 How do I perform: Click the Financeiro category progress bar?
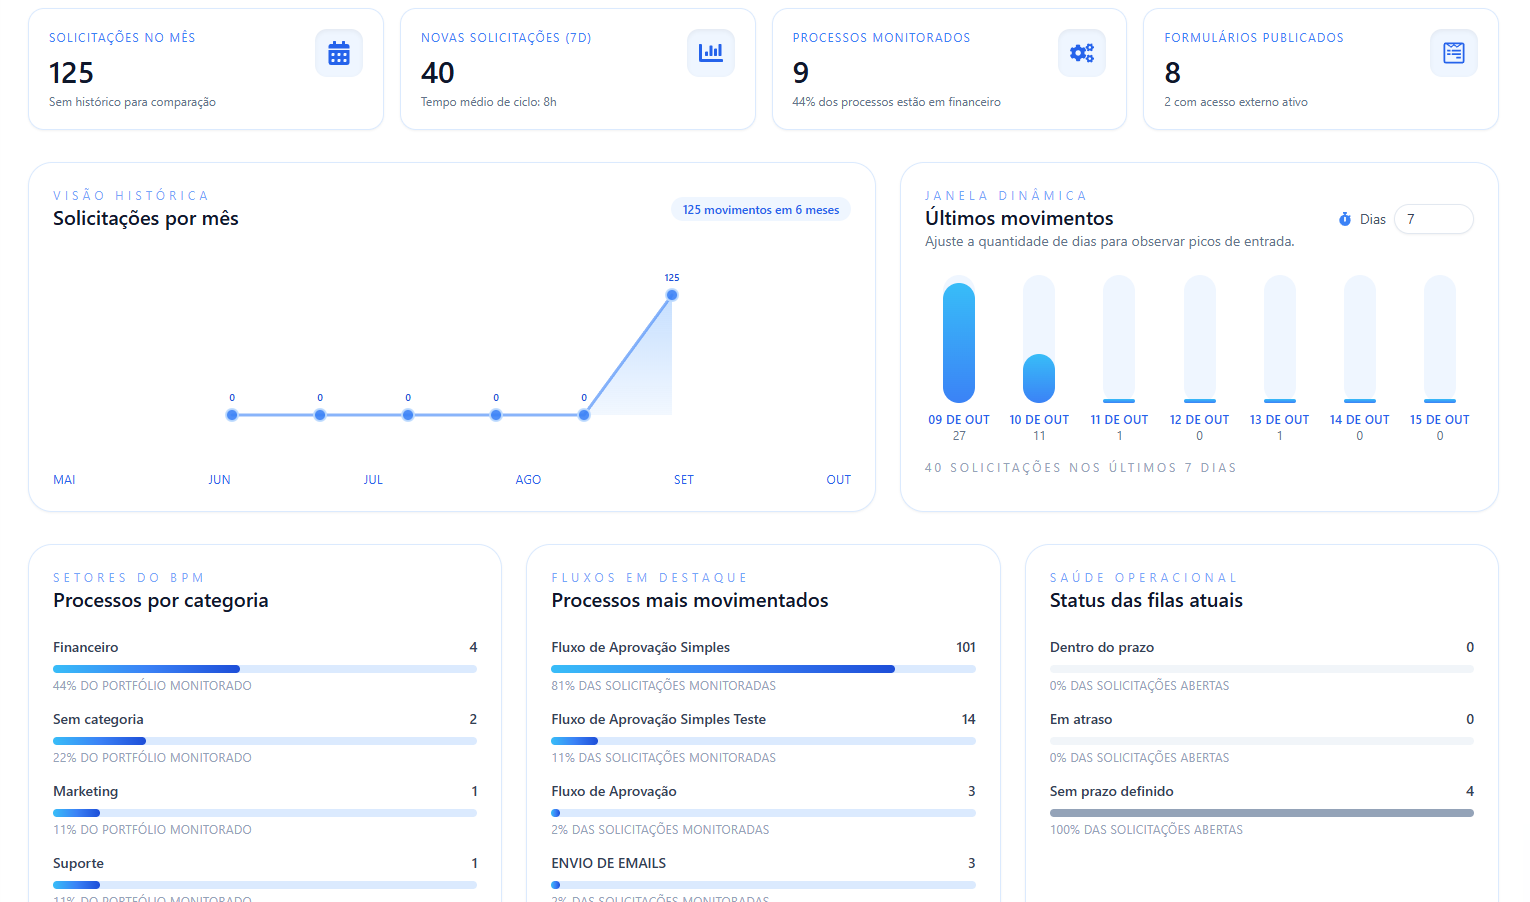[264, 669]
